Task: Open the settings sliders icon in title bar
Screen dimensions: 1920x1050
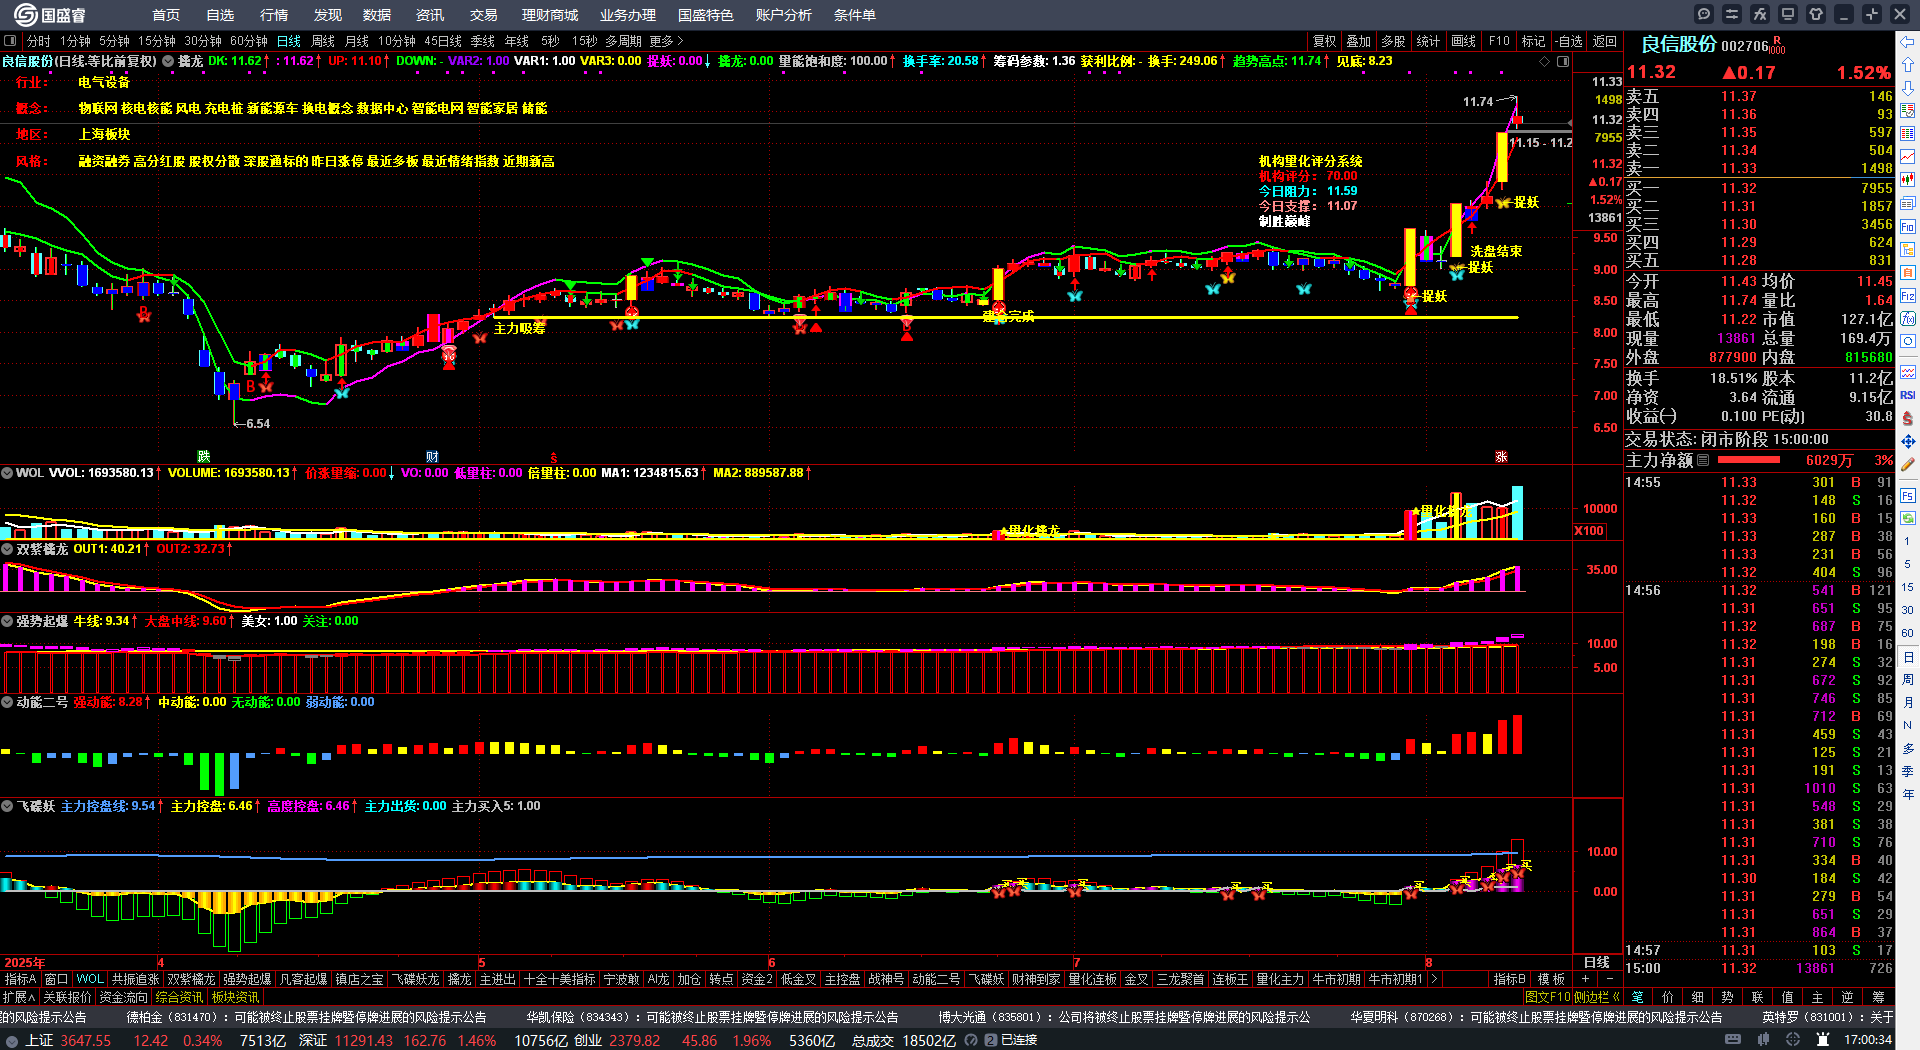Action: (x=1732, y=14)
